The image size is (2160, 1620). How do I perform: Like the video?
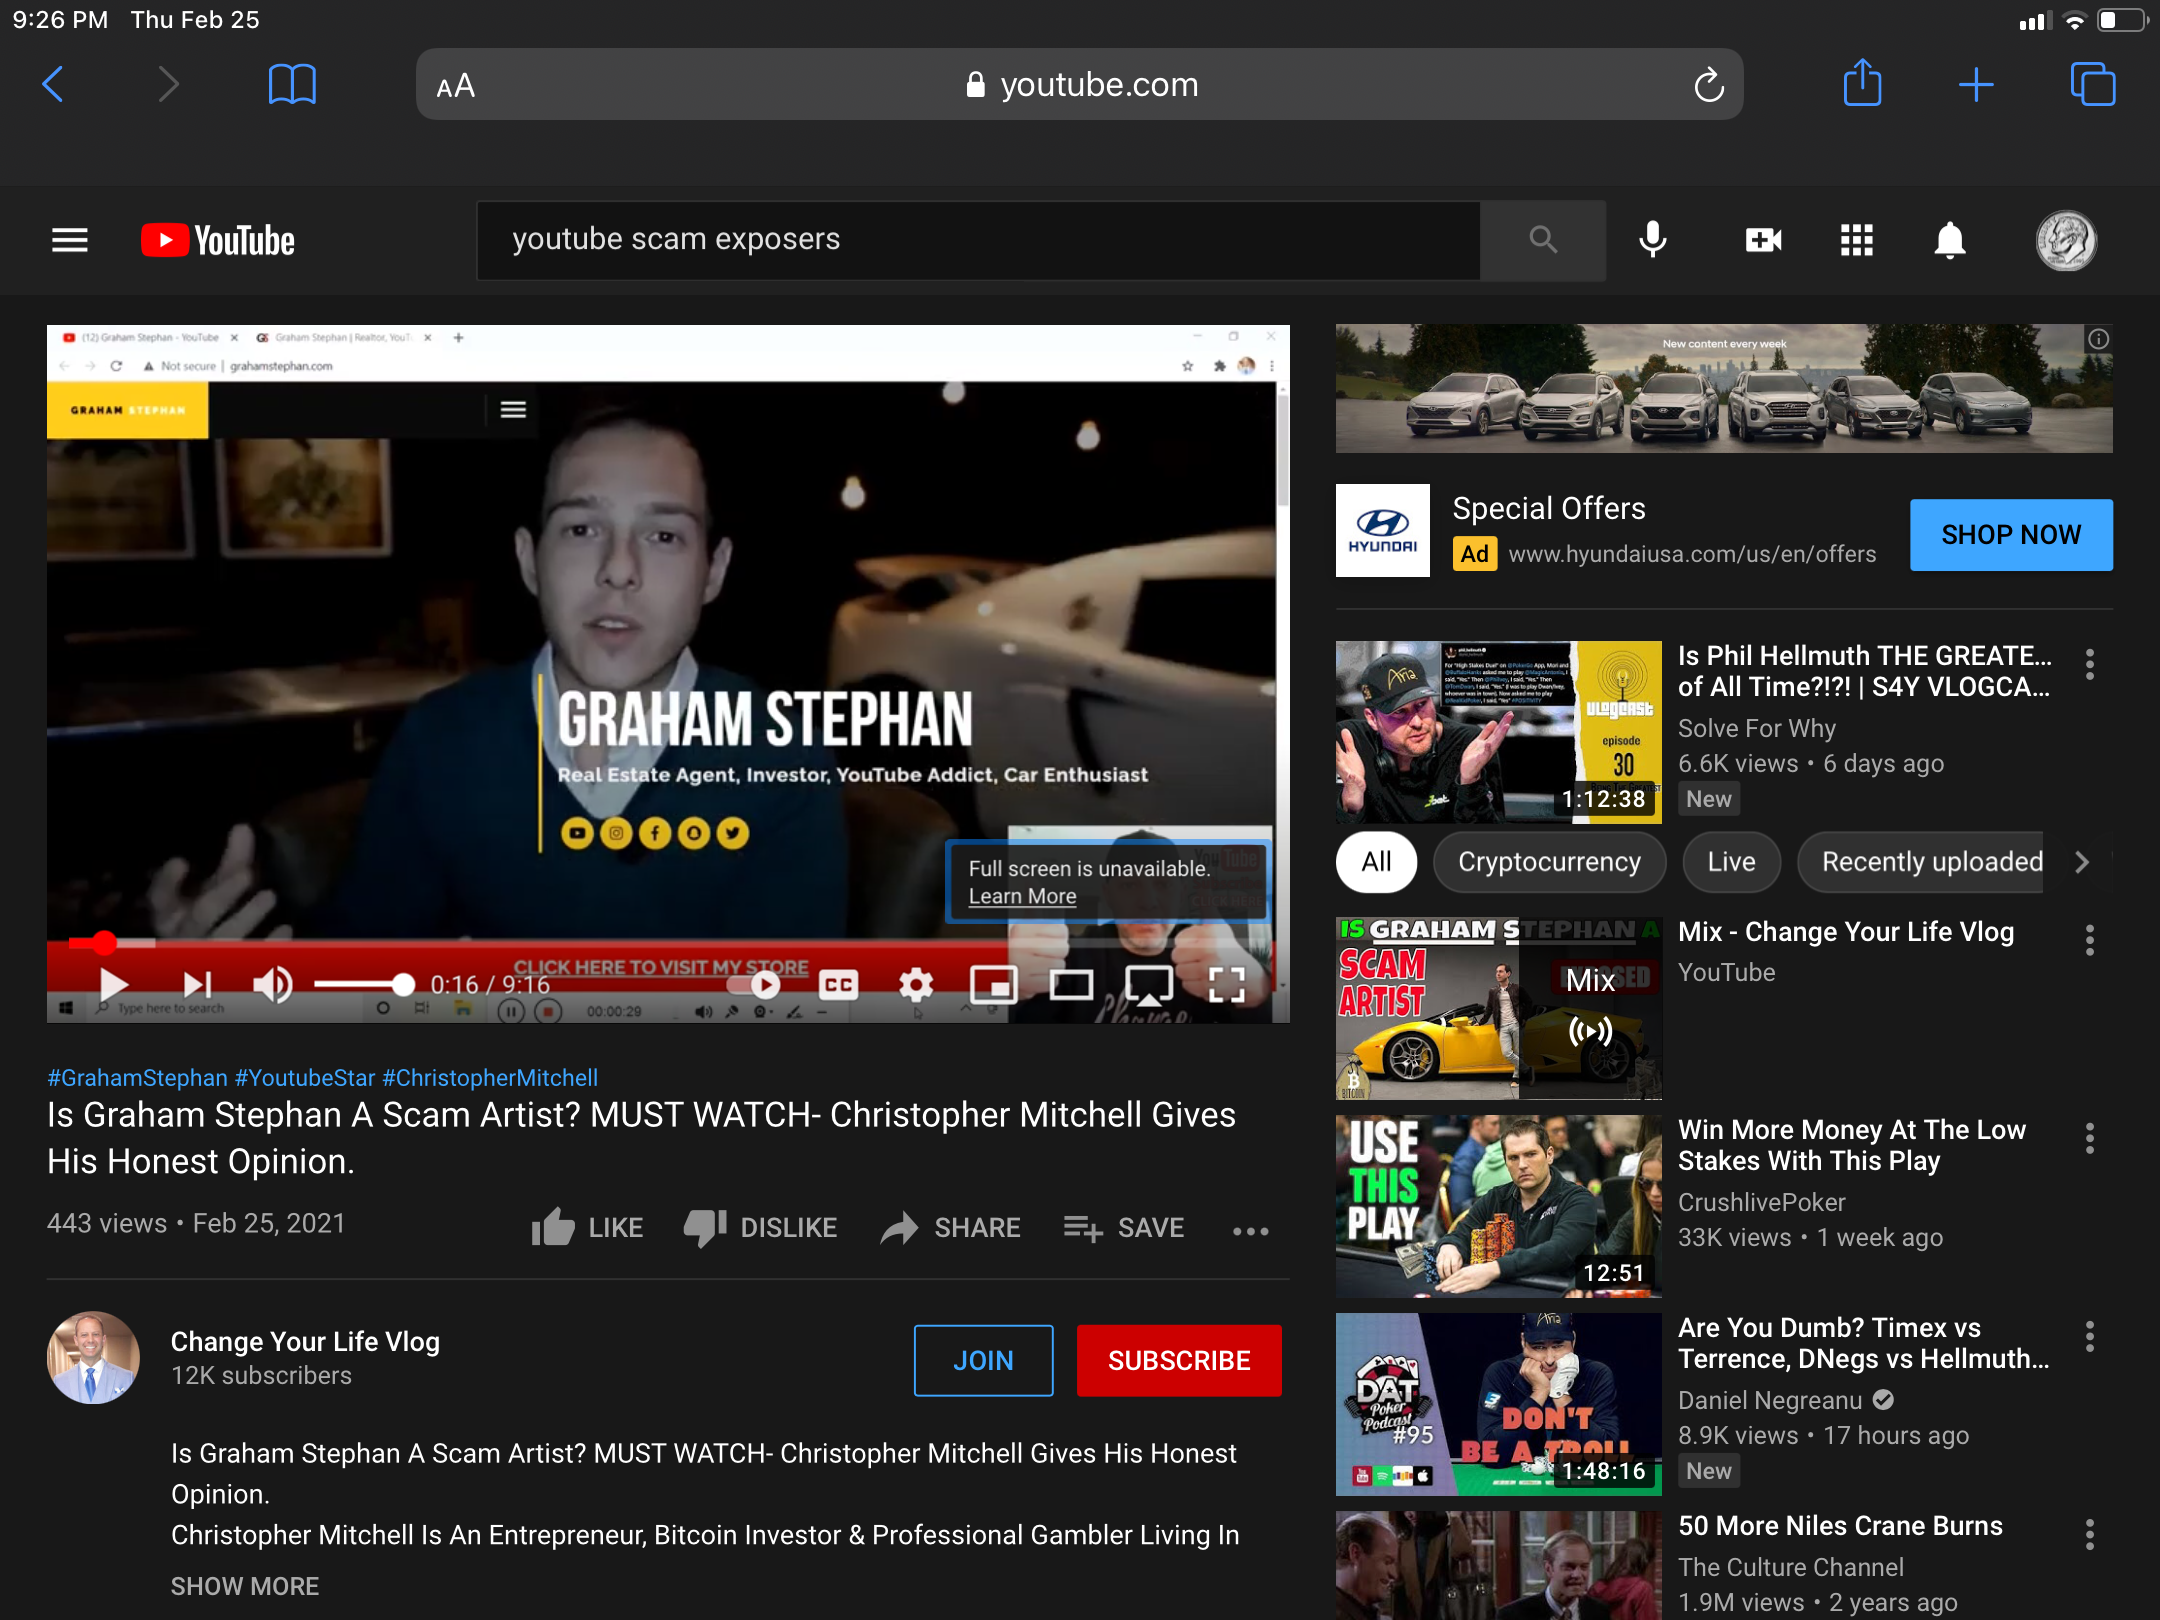pyautogui.click(x=587, y=1227)
